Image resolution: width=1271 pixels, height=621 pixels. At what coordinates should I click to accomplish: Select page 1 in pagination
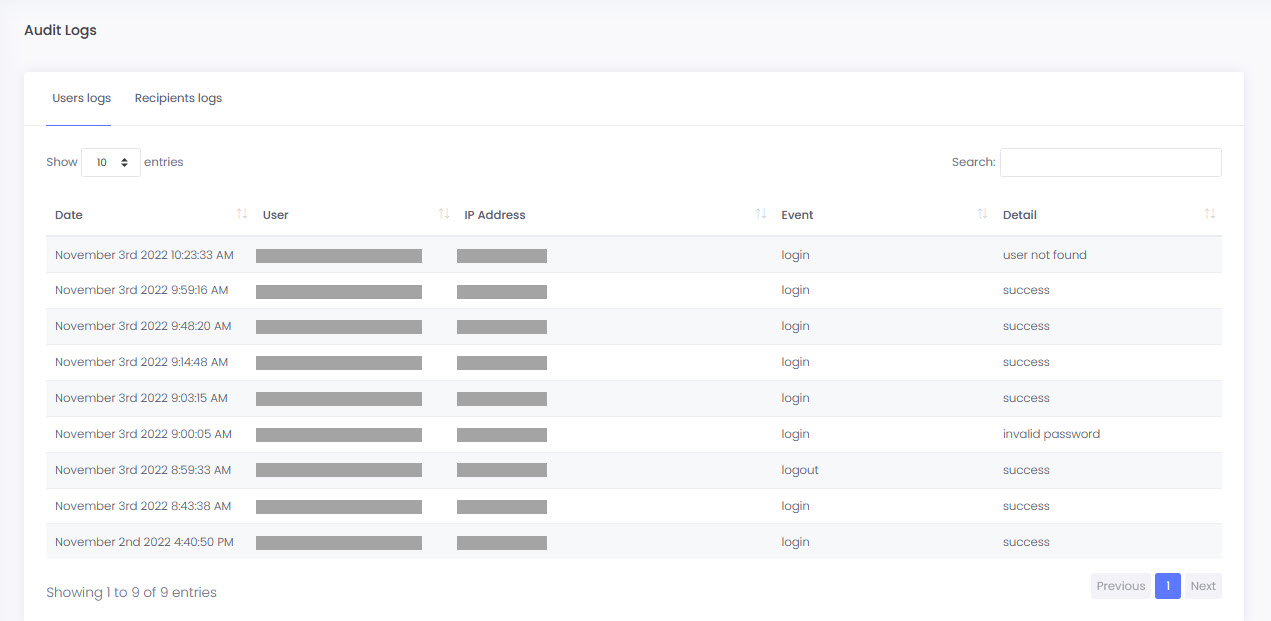(1167, 586)
